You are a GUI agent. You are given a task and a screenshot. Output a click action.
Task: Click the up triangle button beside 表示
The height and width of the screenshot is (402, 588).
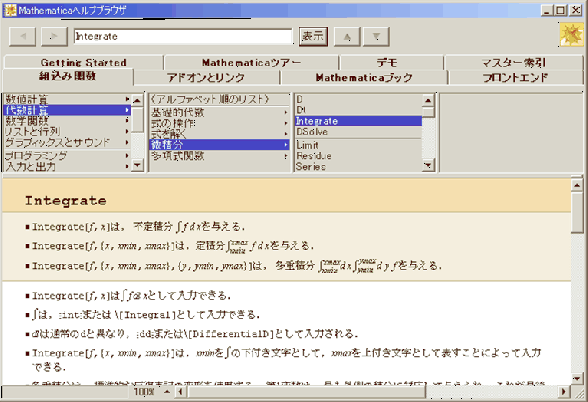(x=347, y=36)
